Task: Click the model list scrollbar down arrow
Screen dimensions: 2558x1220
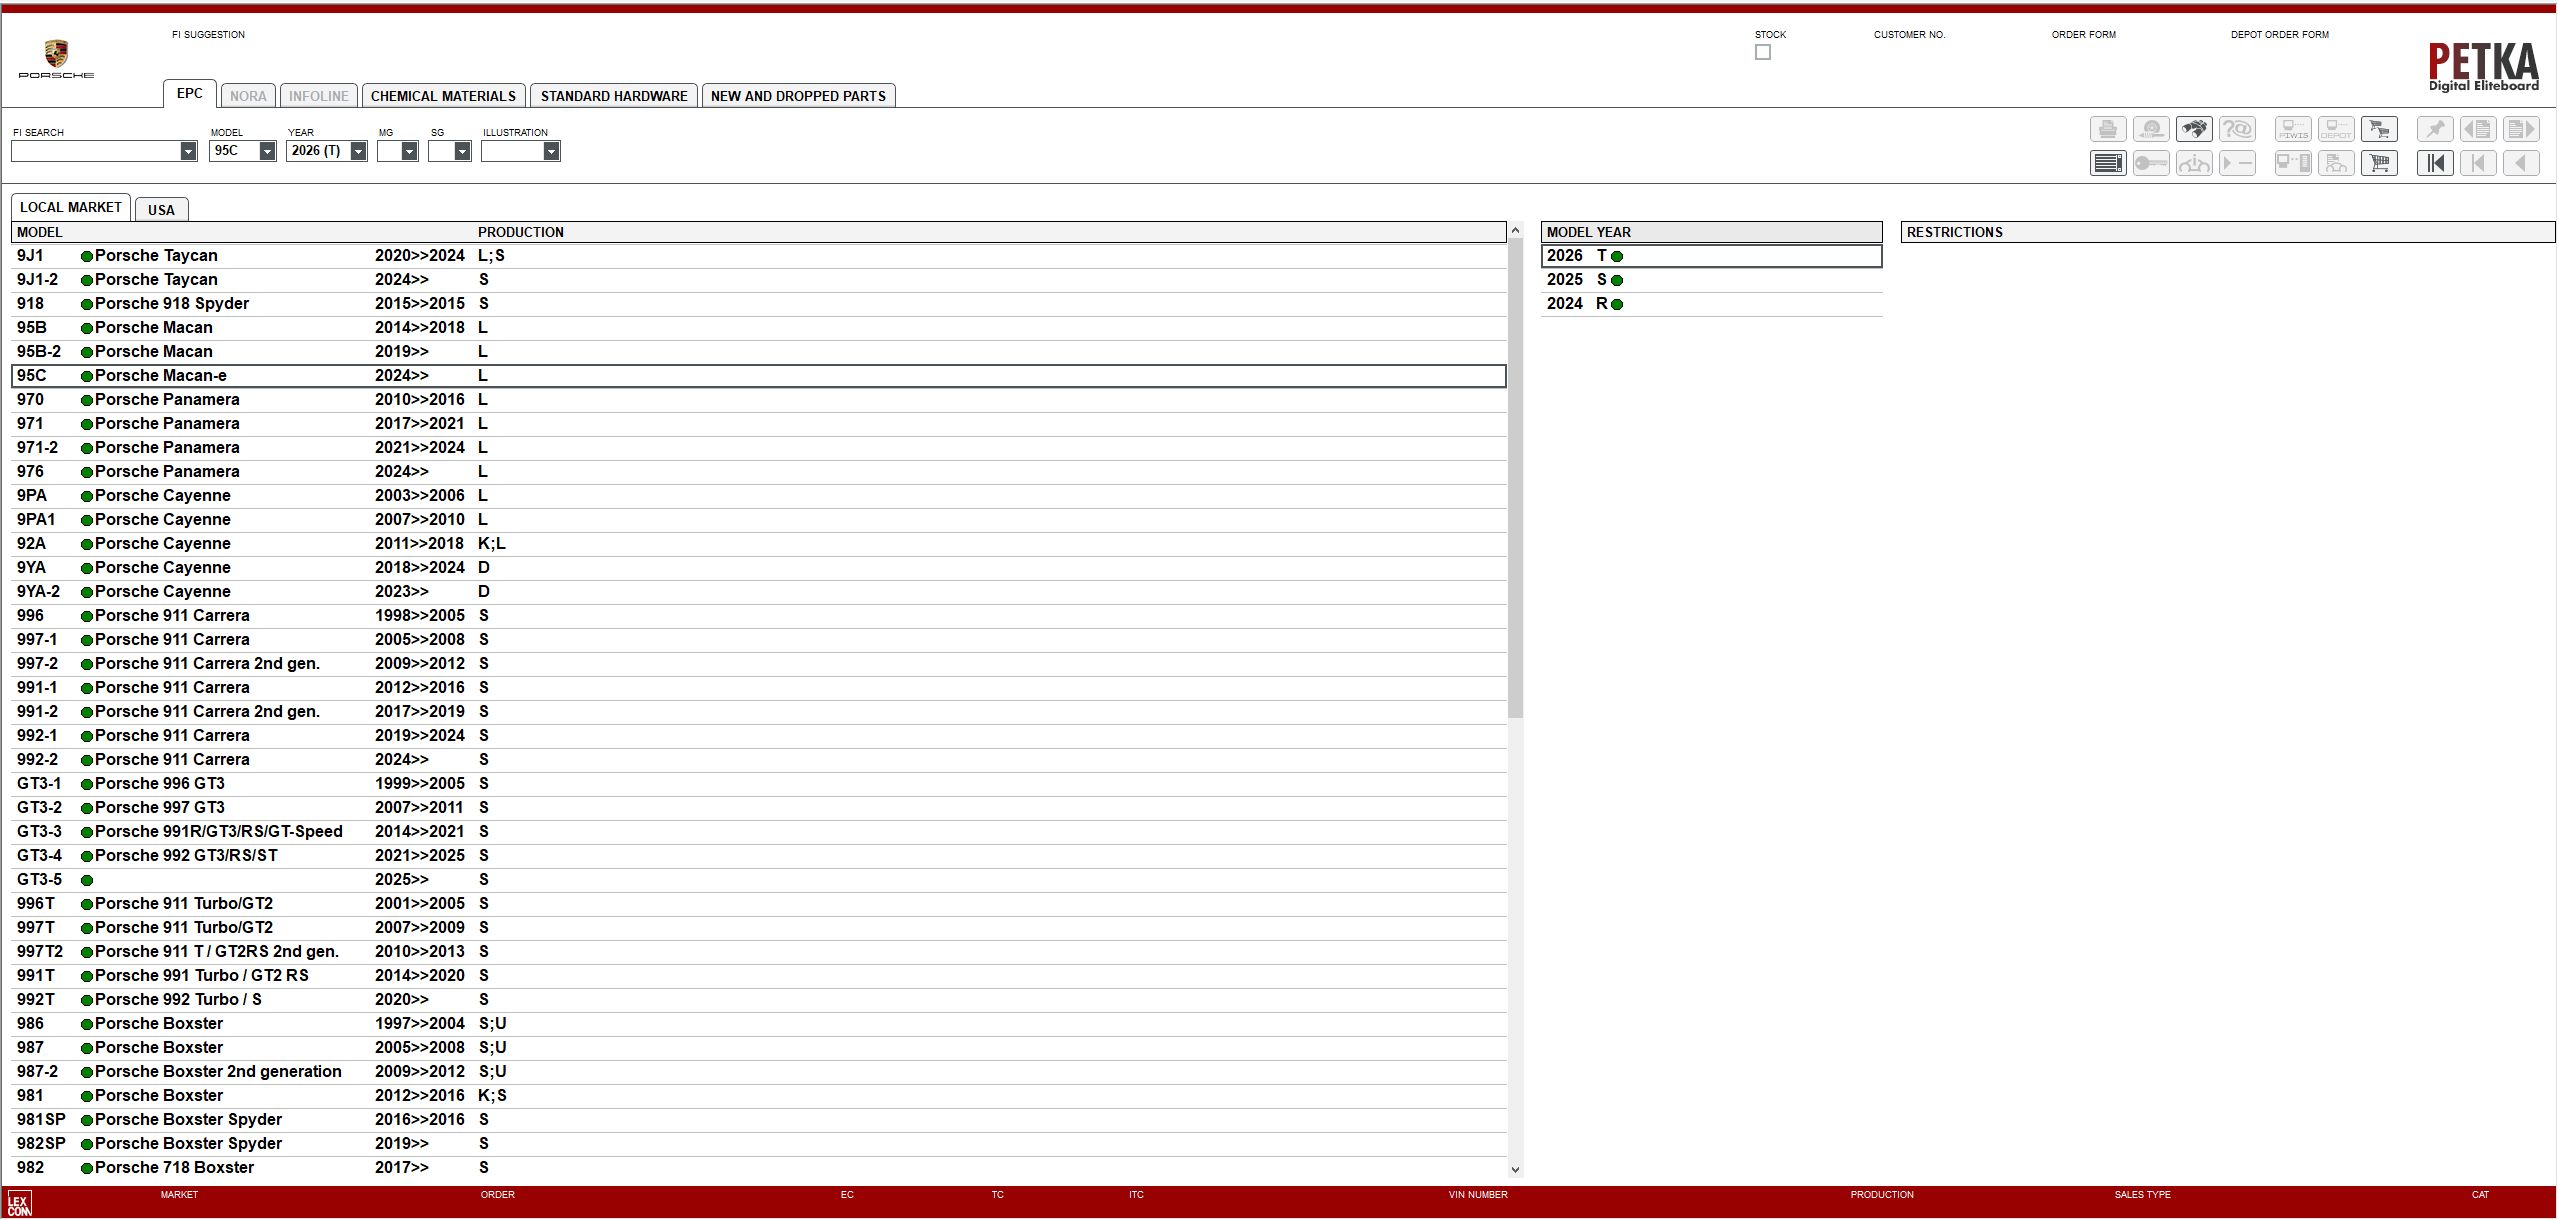Action: pos(1515,1169)
